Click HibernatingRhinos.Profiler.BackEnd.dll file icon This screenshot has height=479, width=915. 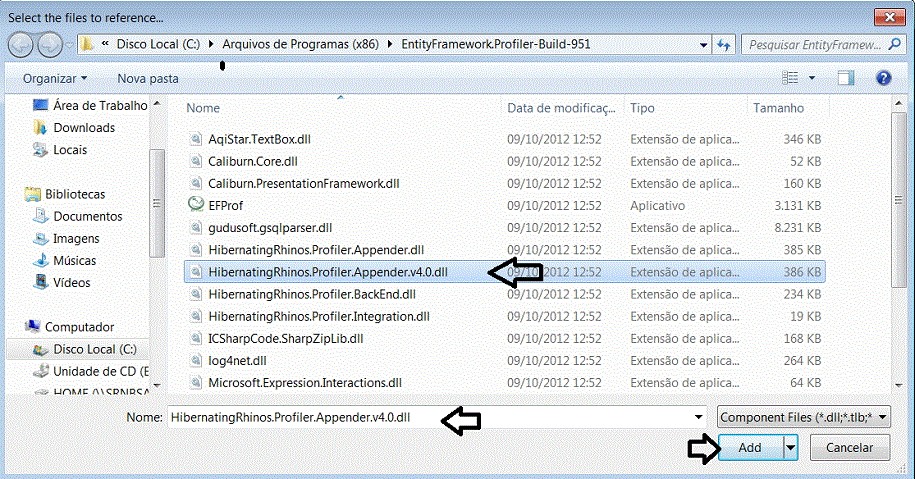196,295
